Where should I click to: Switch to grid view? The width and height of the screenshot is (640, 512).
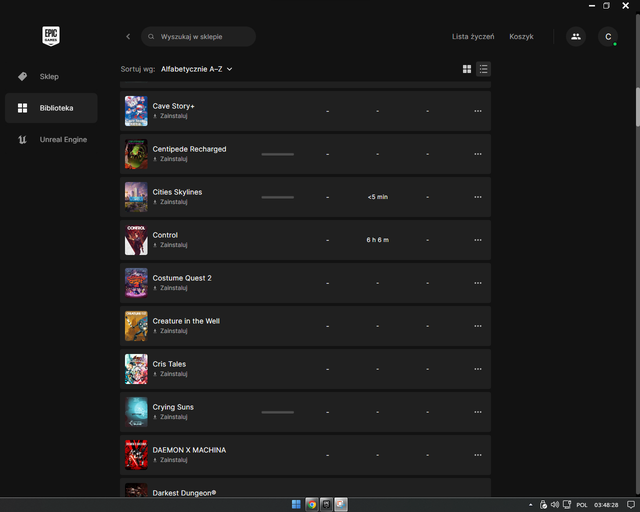tap(467, 69)
